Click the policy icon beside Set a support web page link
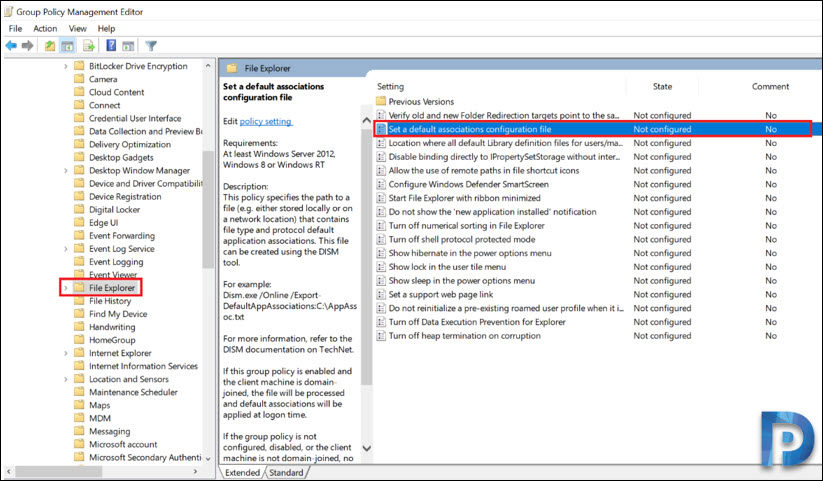823x481 pixels. click(x=381, y=295)
